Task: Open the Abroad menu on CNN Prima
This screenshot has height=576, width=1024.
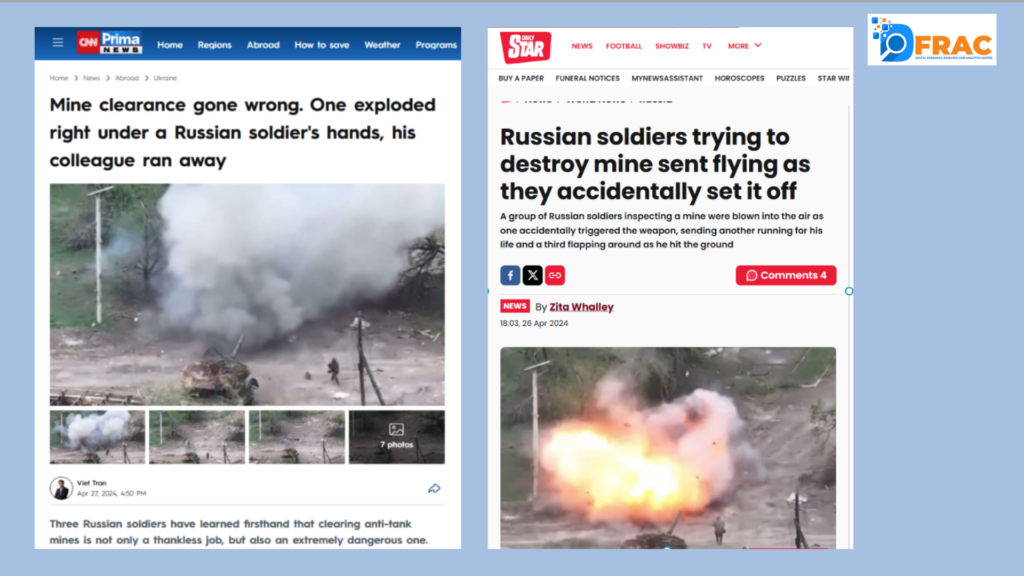Action: point(263,45)
